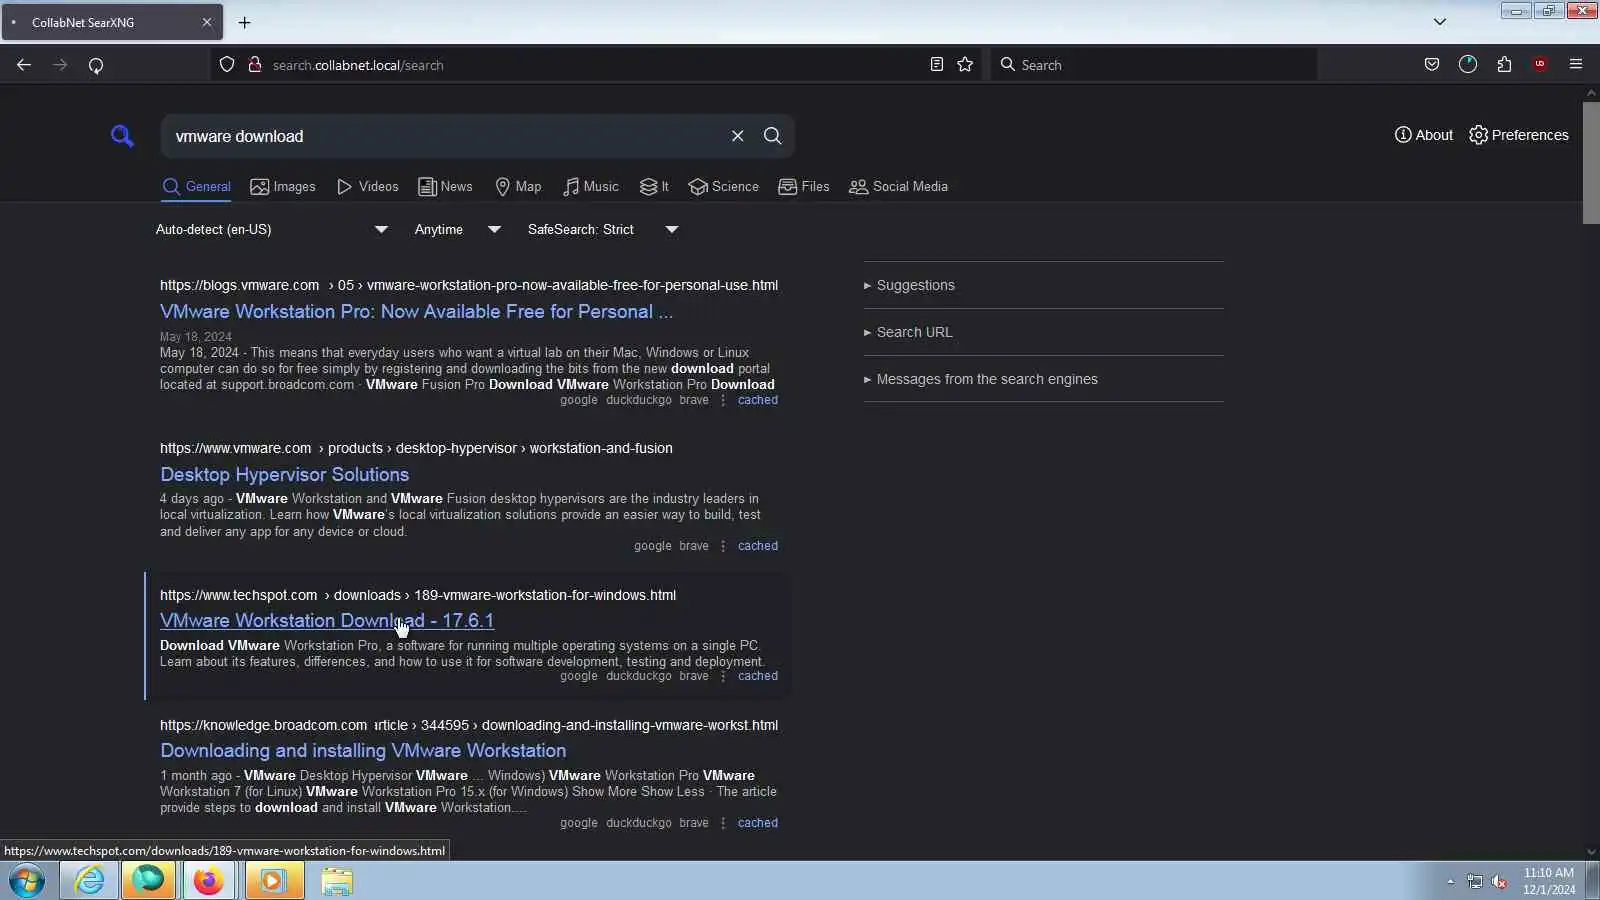Click the page vertical scrollbar thumb
The height and width of the screenshot is (900, 1600).
coord(1591,162)
